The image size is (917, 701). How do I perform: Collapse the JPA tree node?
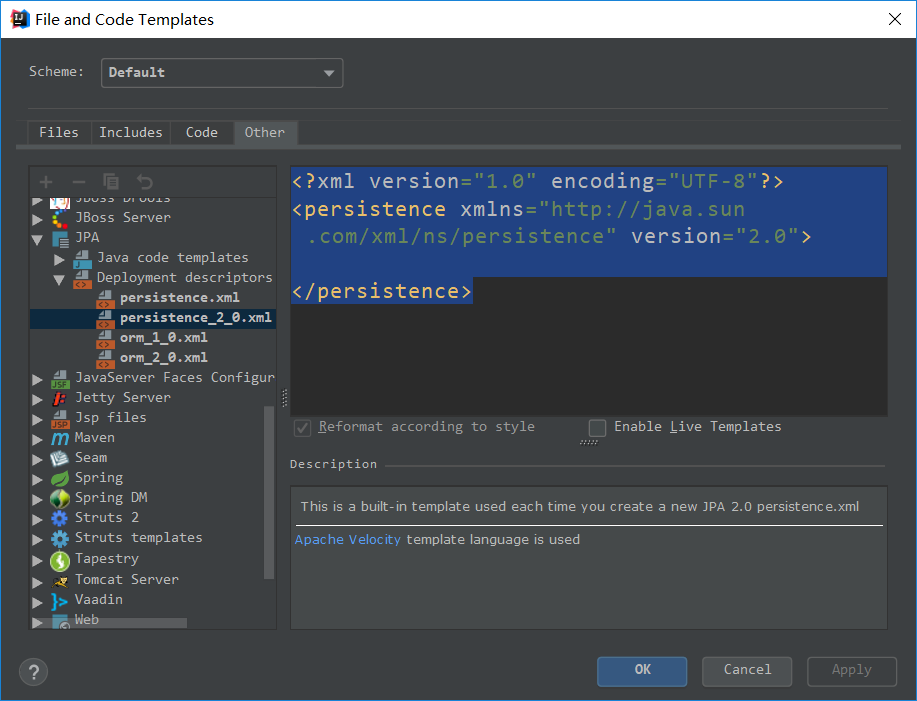38,239
